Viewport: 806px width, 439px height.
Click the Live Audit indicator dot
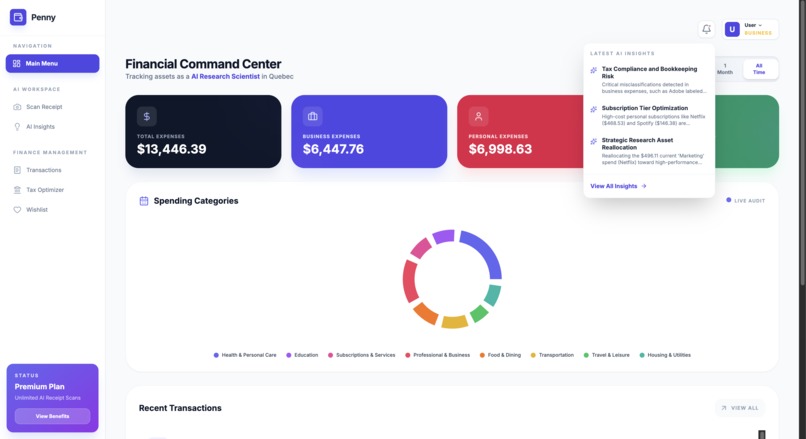click(x=728, y=200)
